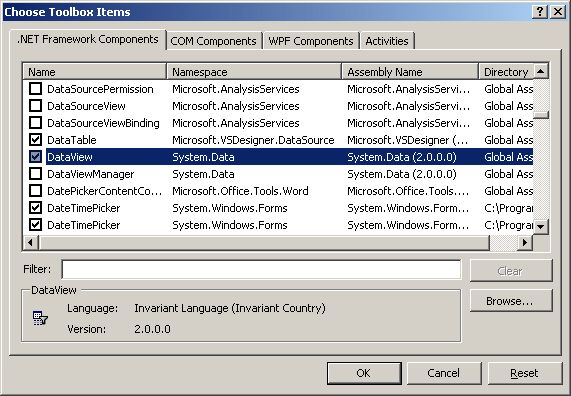This screenshot has height=396, width=571.
Task: Click the OK button
Action: tap(364, 373)
